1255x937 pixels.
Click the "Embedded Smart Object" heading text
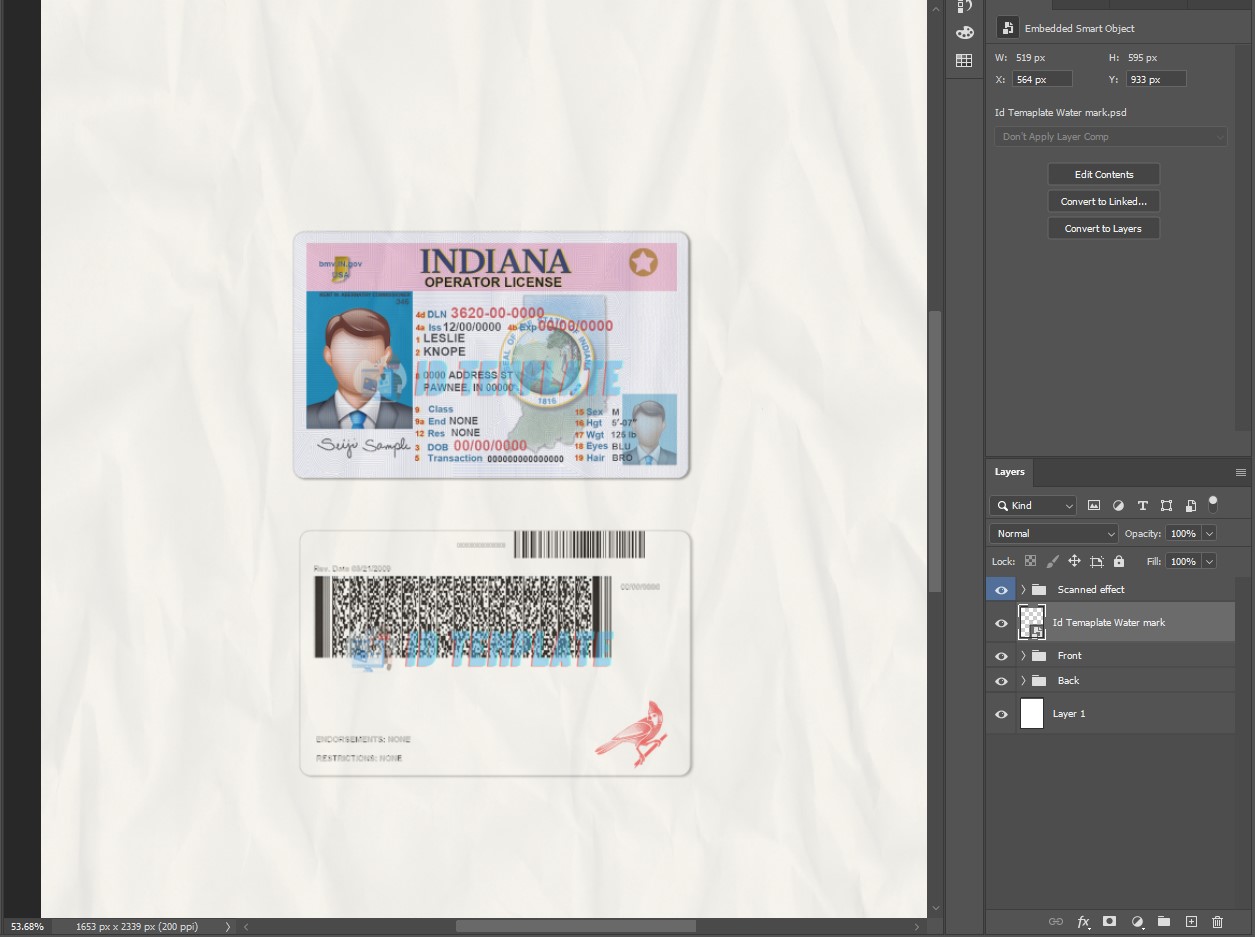tap(1080, 29)
